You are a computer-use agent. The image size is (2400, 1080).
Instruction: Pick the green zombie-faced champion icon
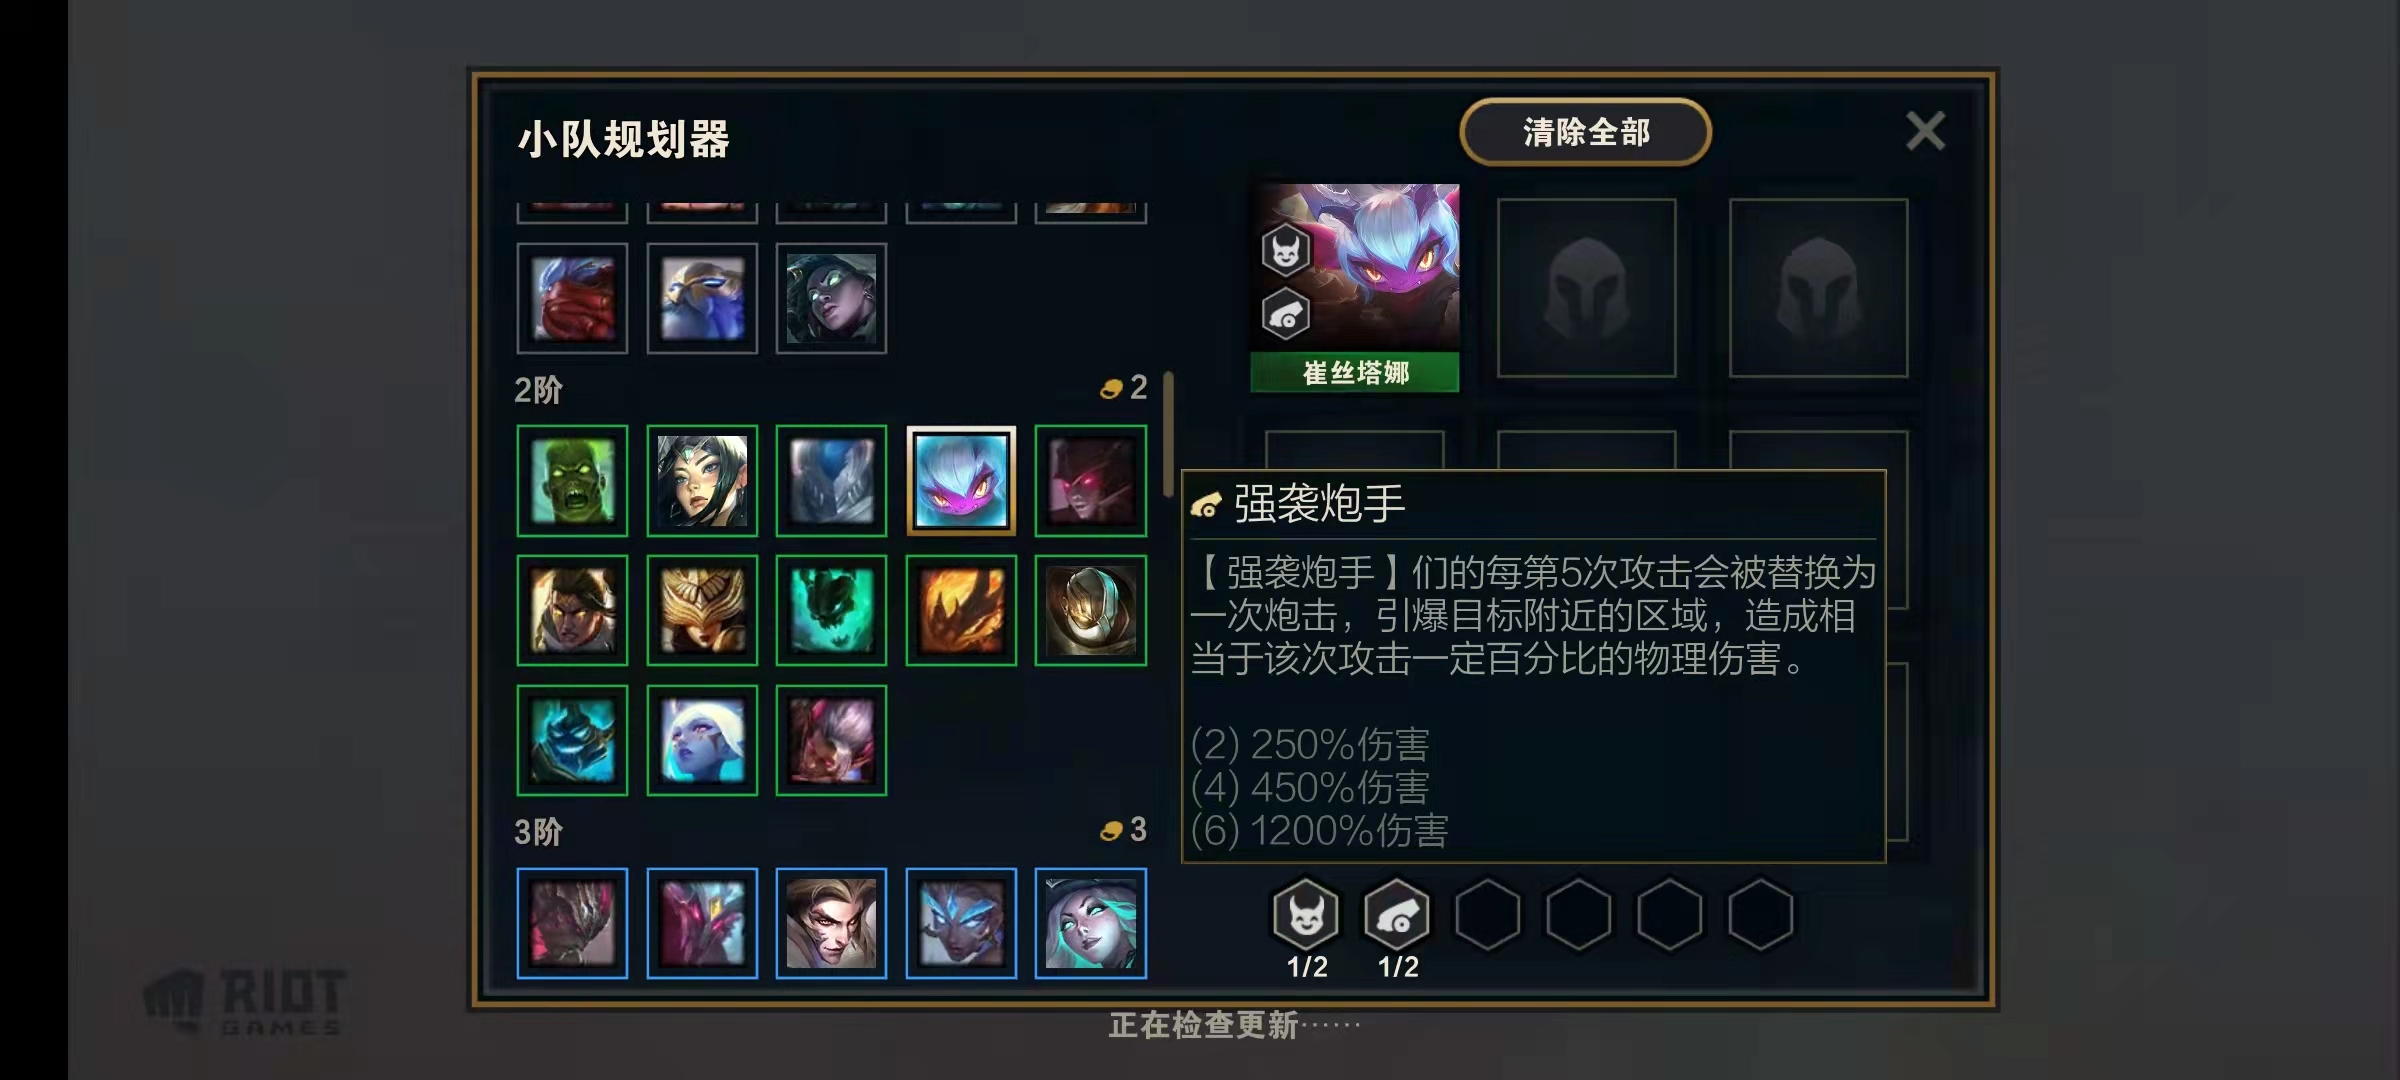click(572, 480)
